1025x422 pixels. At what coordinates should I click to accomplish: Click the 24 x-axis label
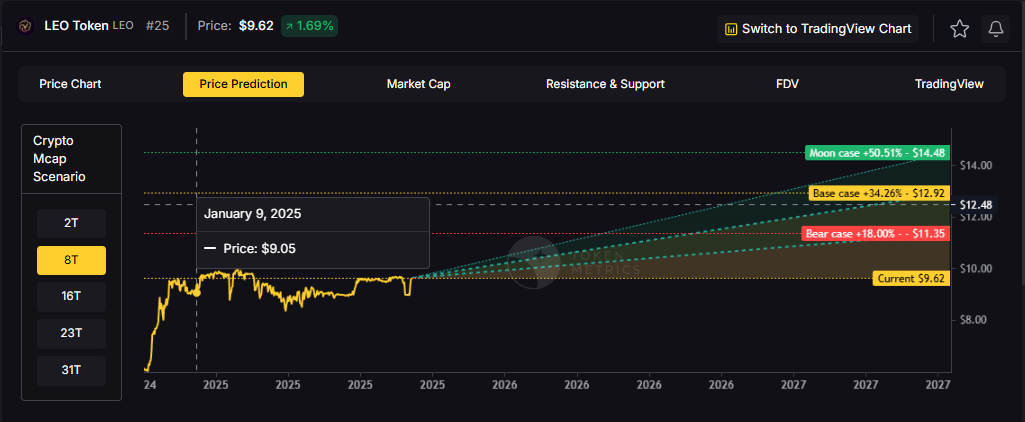point(149,385)
